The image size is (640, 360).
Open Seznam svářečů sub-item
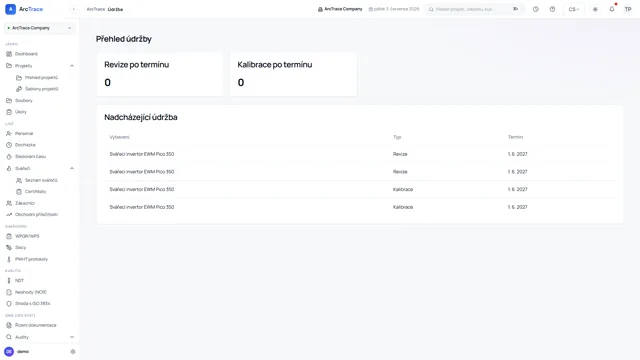[x=41, y=180]
